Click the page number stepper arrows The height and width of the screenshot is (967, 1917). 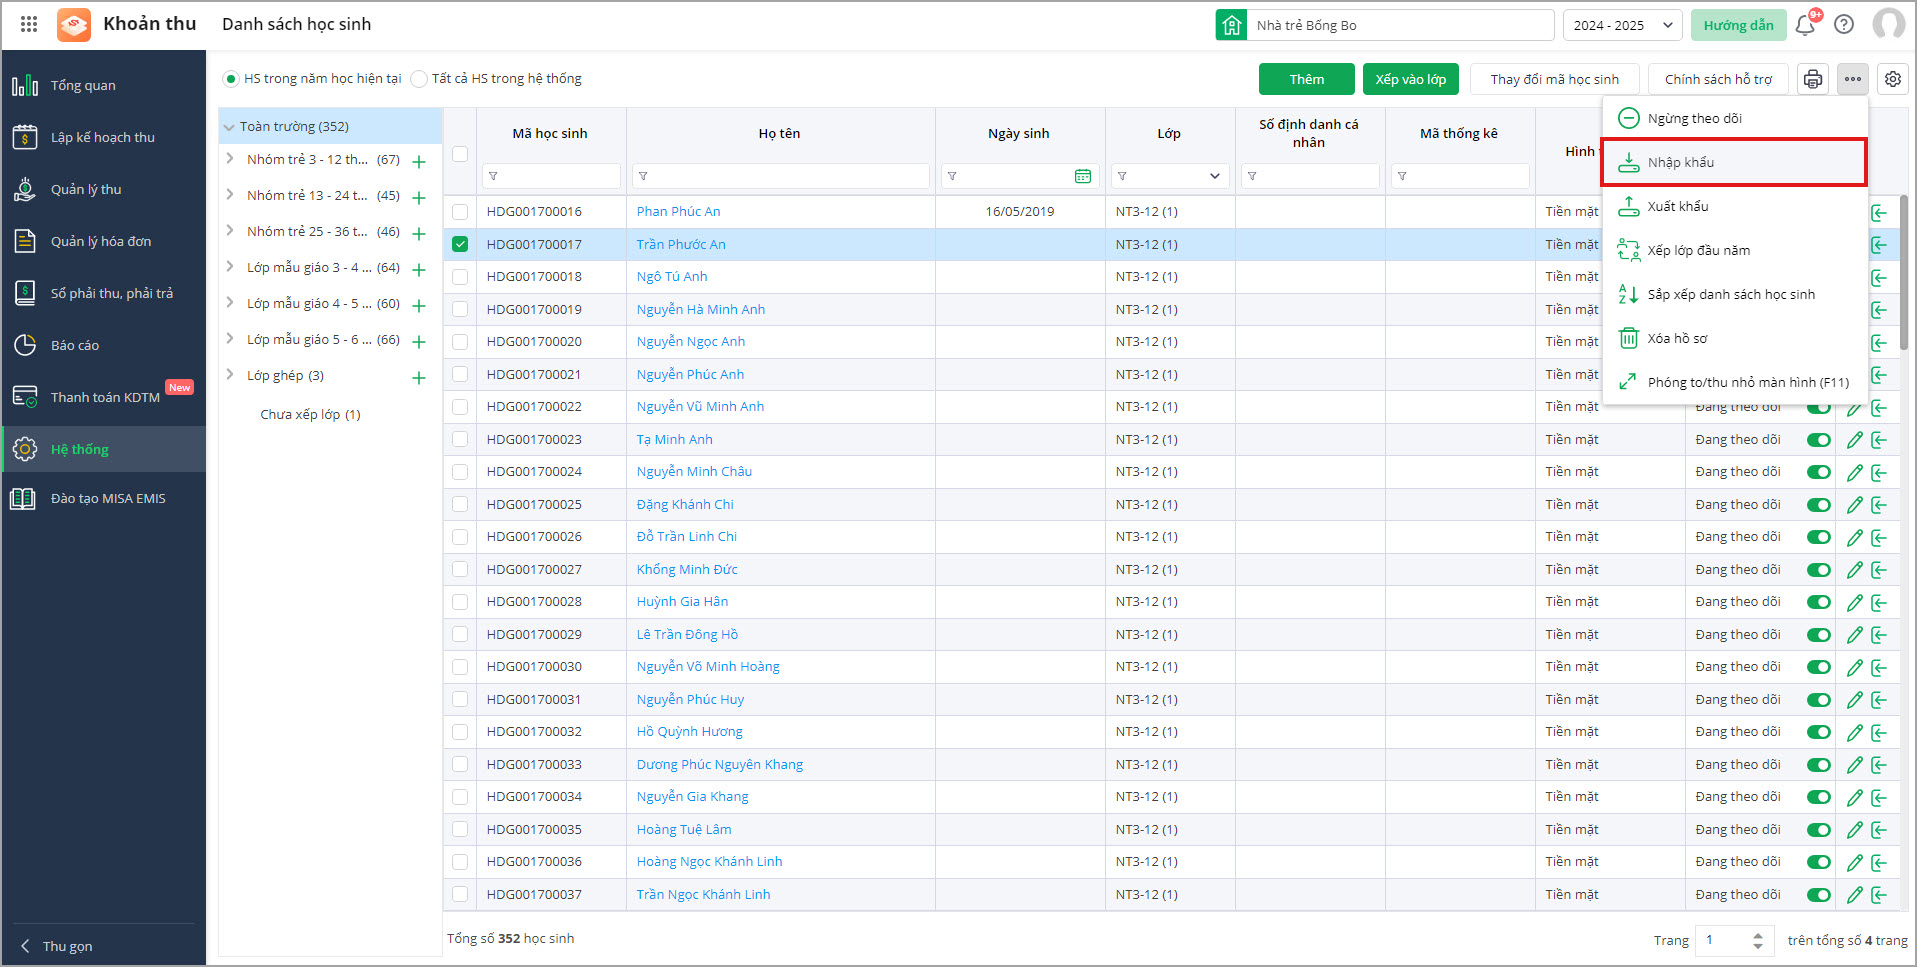tap(1758, 940)
